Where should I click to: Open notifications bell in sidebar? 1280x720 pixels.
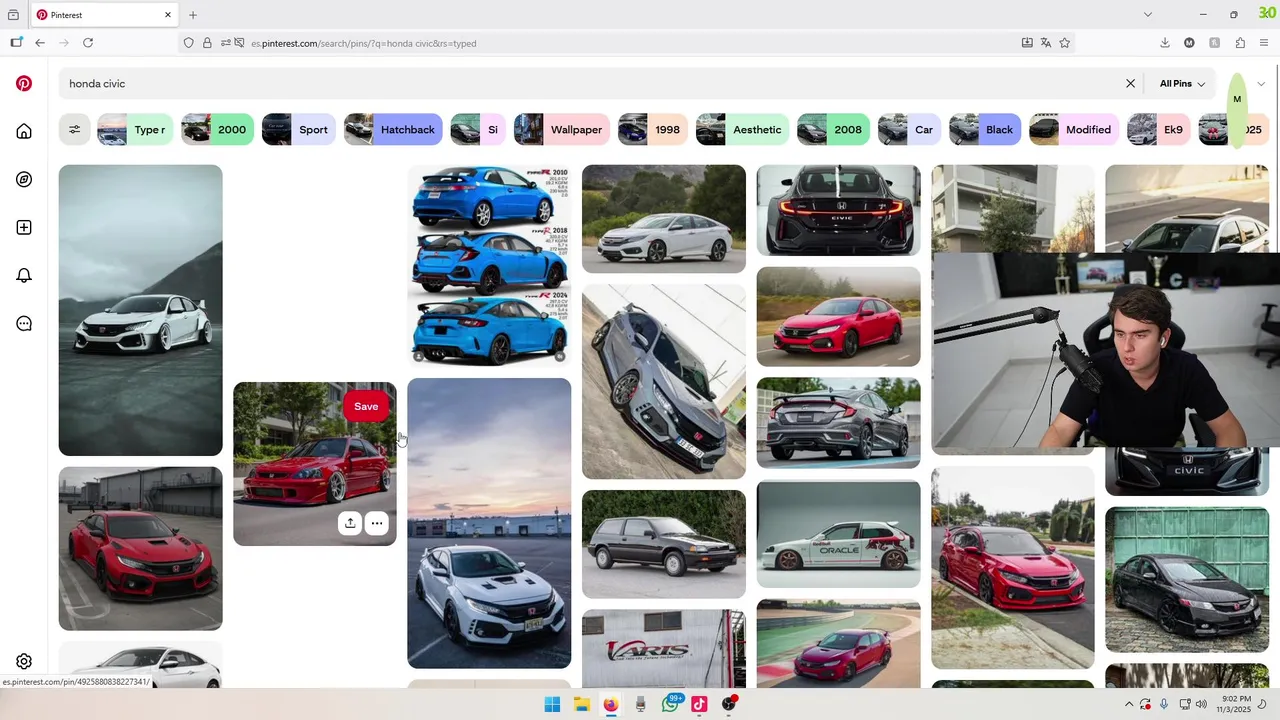point(24,276)
